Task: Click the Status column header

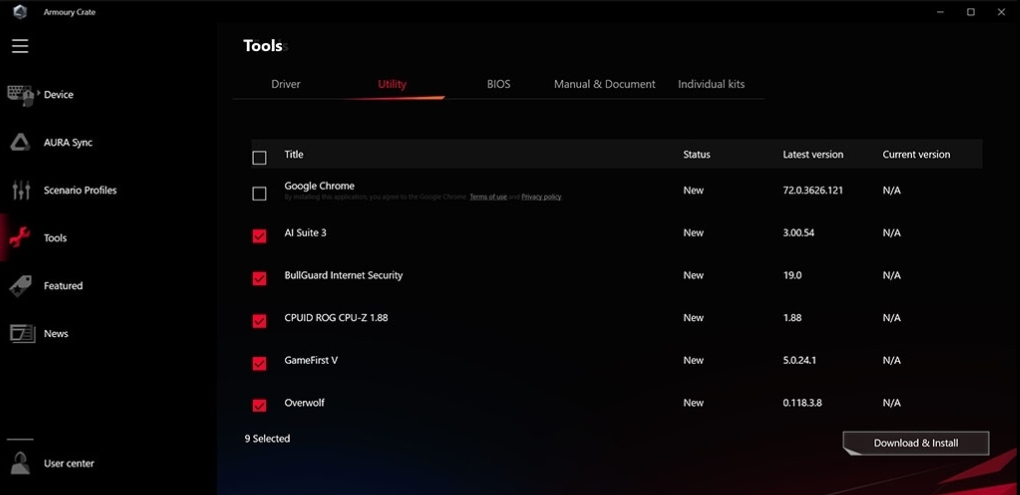Action: (x=697, y=154)
